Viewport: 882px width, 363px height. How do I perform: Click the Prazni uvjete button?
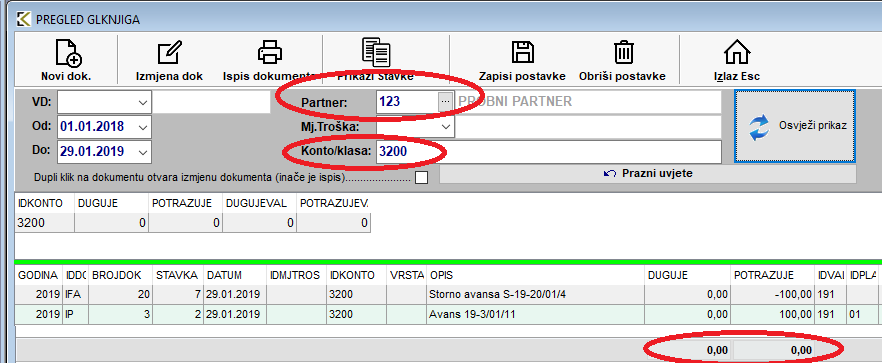(647, 174)
